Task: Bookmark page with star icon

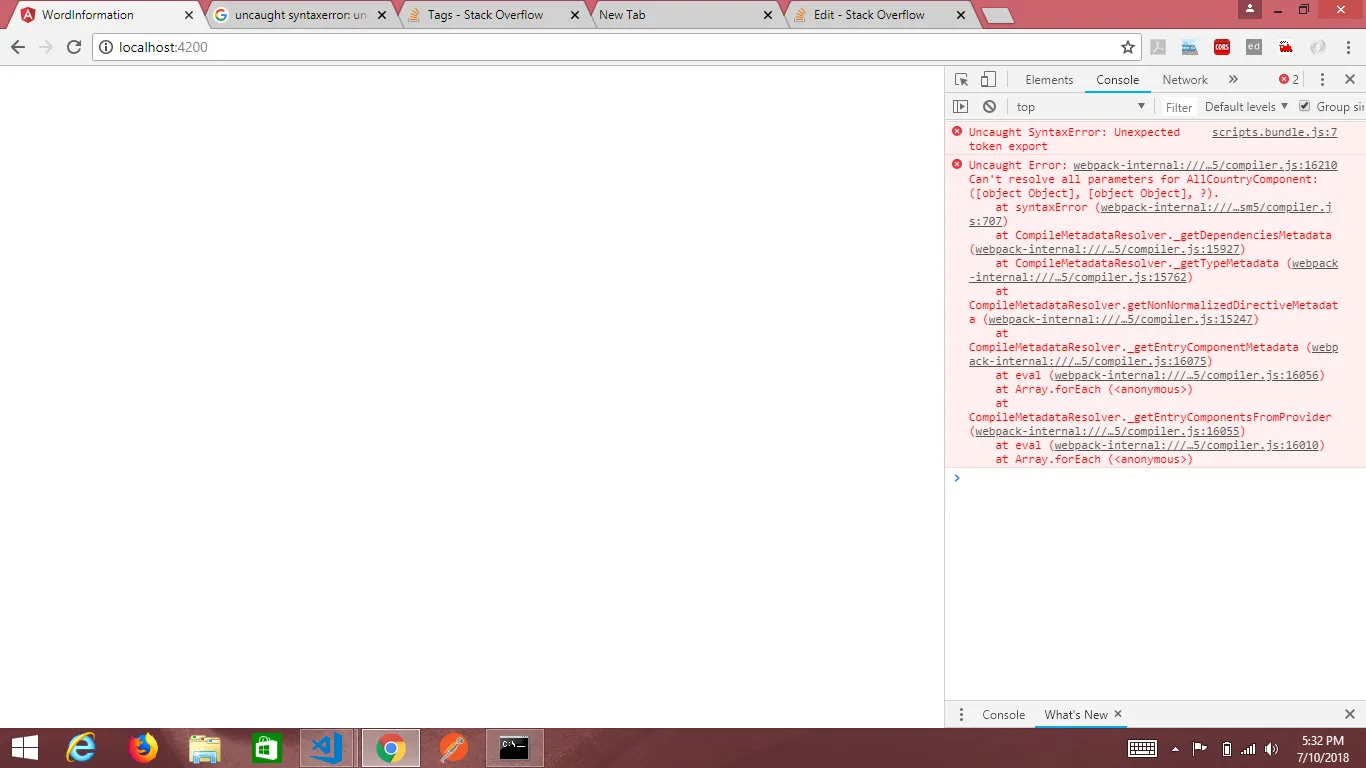Action: point(1128,47)
